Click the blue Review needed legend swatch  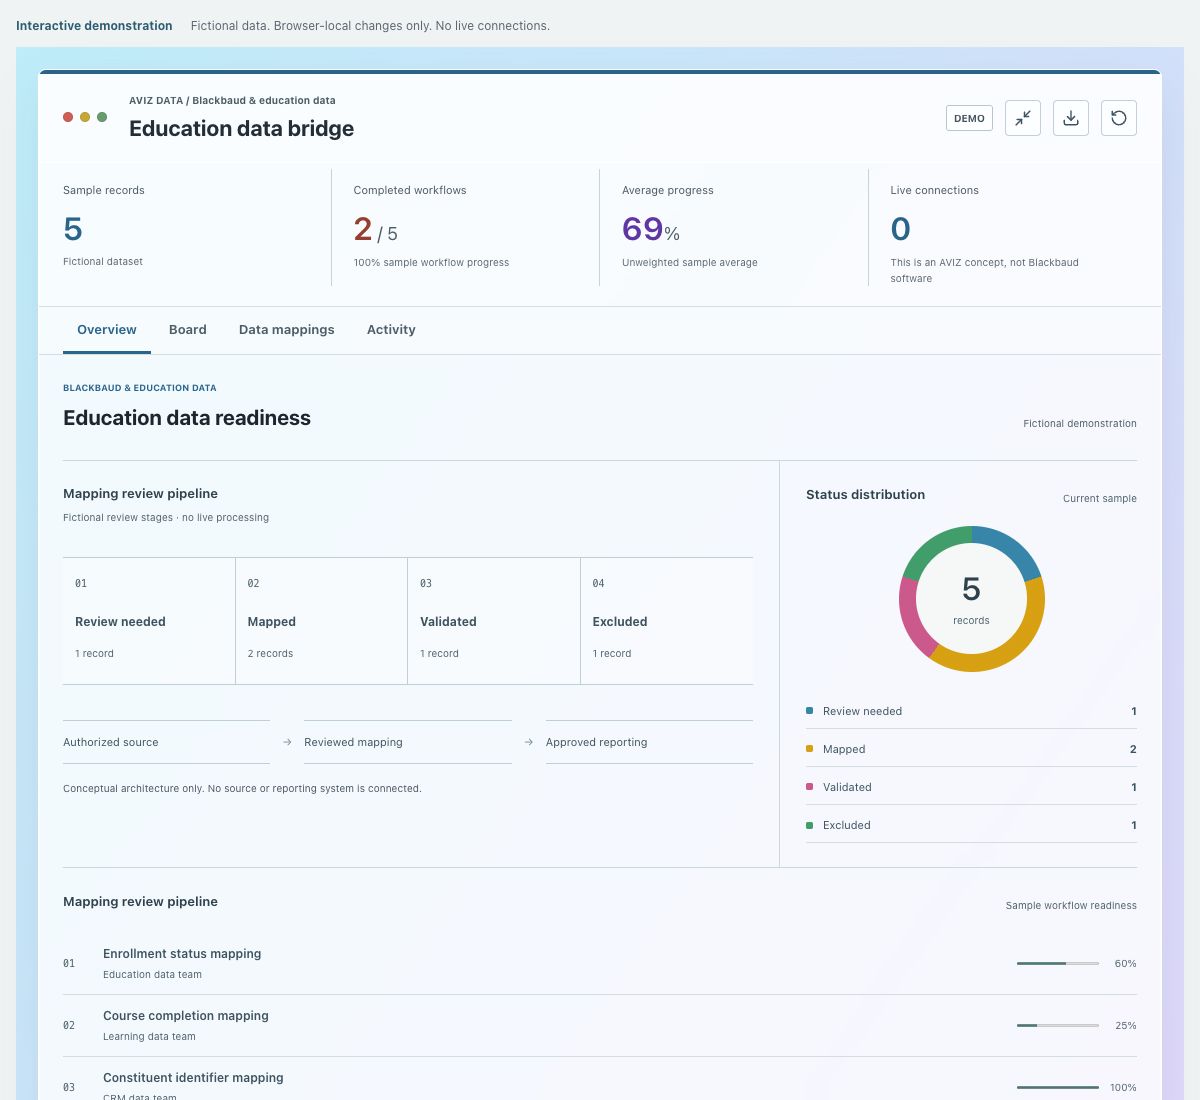[x=809, y=711]
